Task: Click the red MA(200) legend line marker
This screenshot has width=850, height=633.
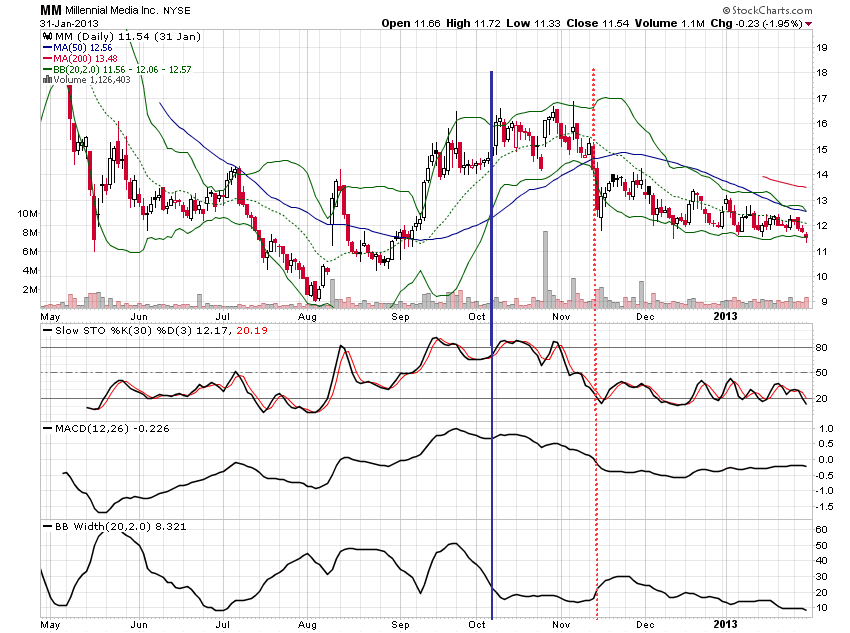Action: click(x=48, y=59)
